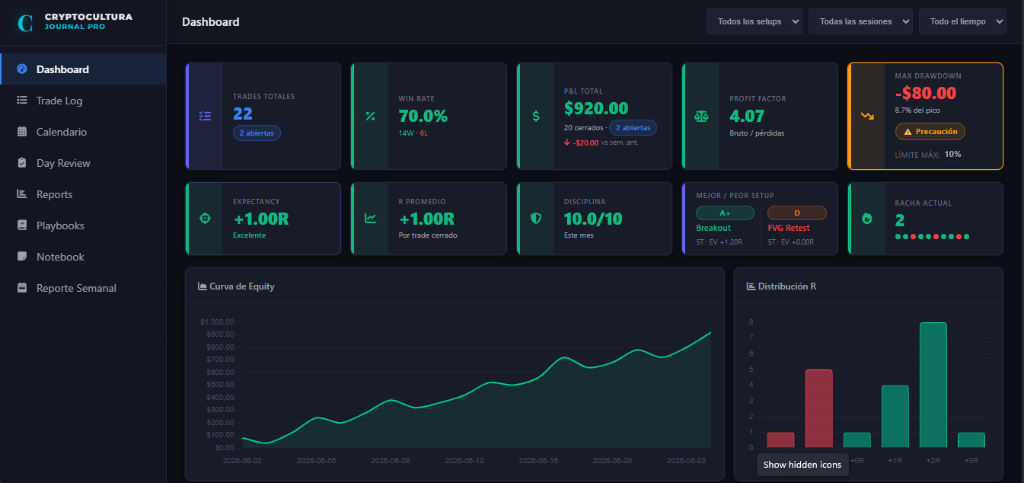The width and height of the screenshot is (1024, 483).
Task: Click the A+ best setup badge
Action: [x=725, y=213]
